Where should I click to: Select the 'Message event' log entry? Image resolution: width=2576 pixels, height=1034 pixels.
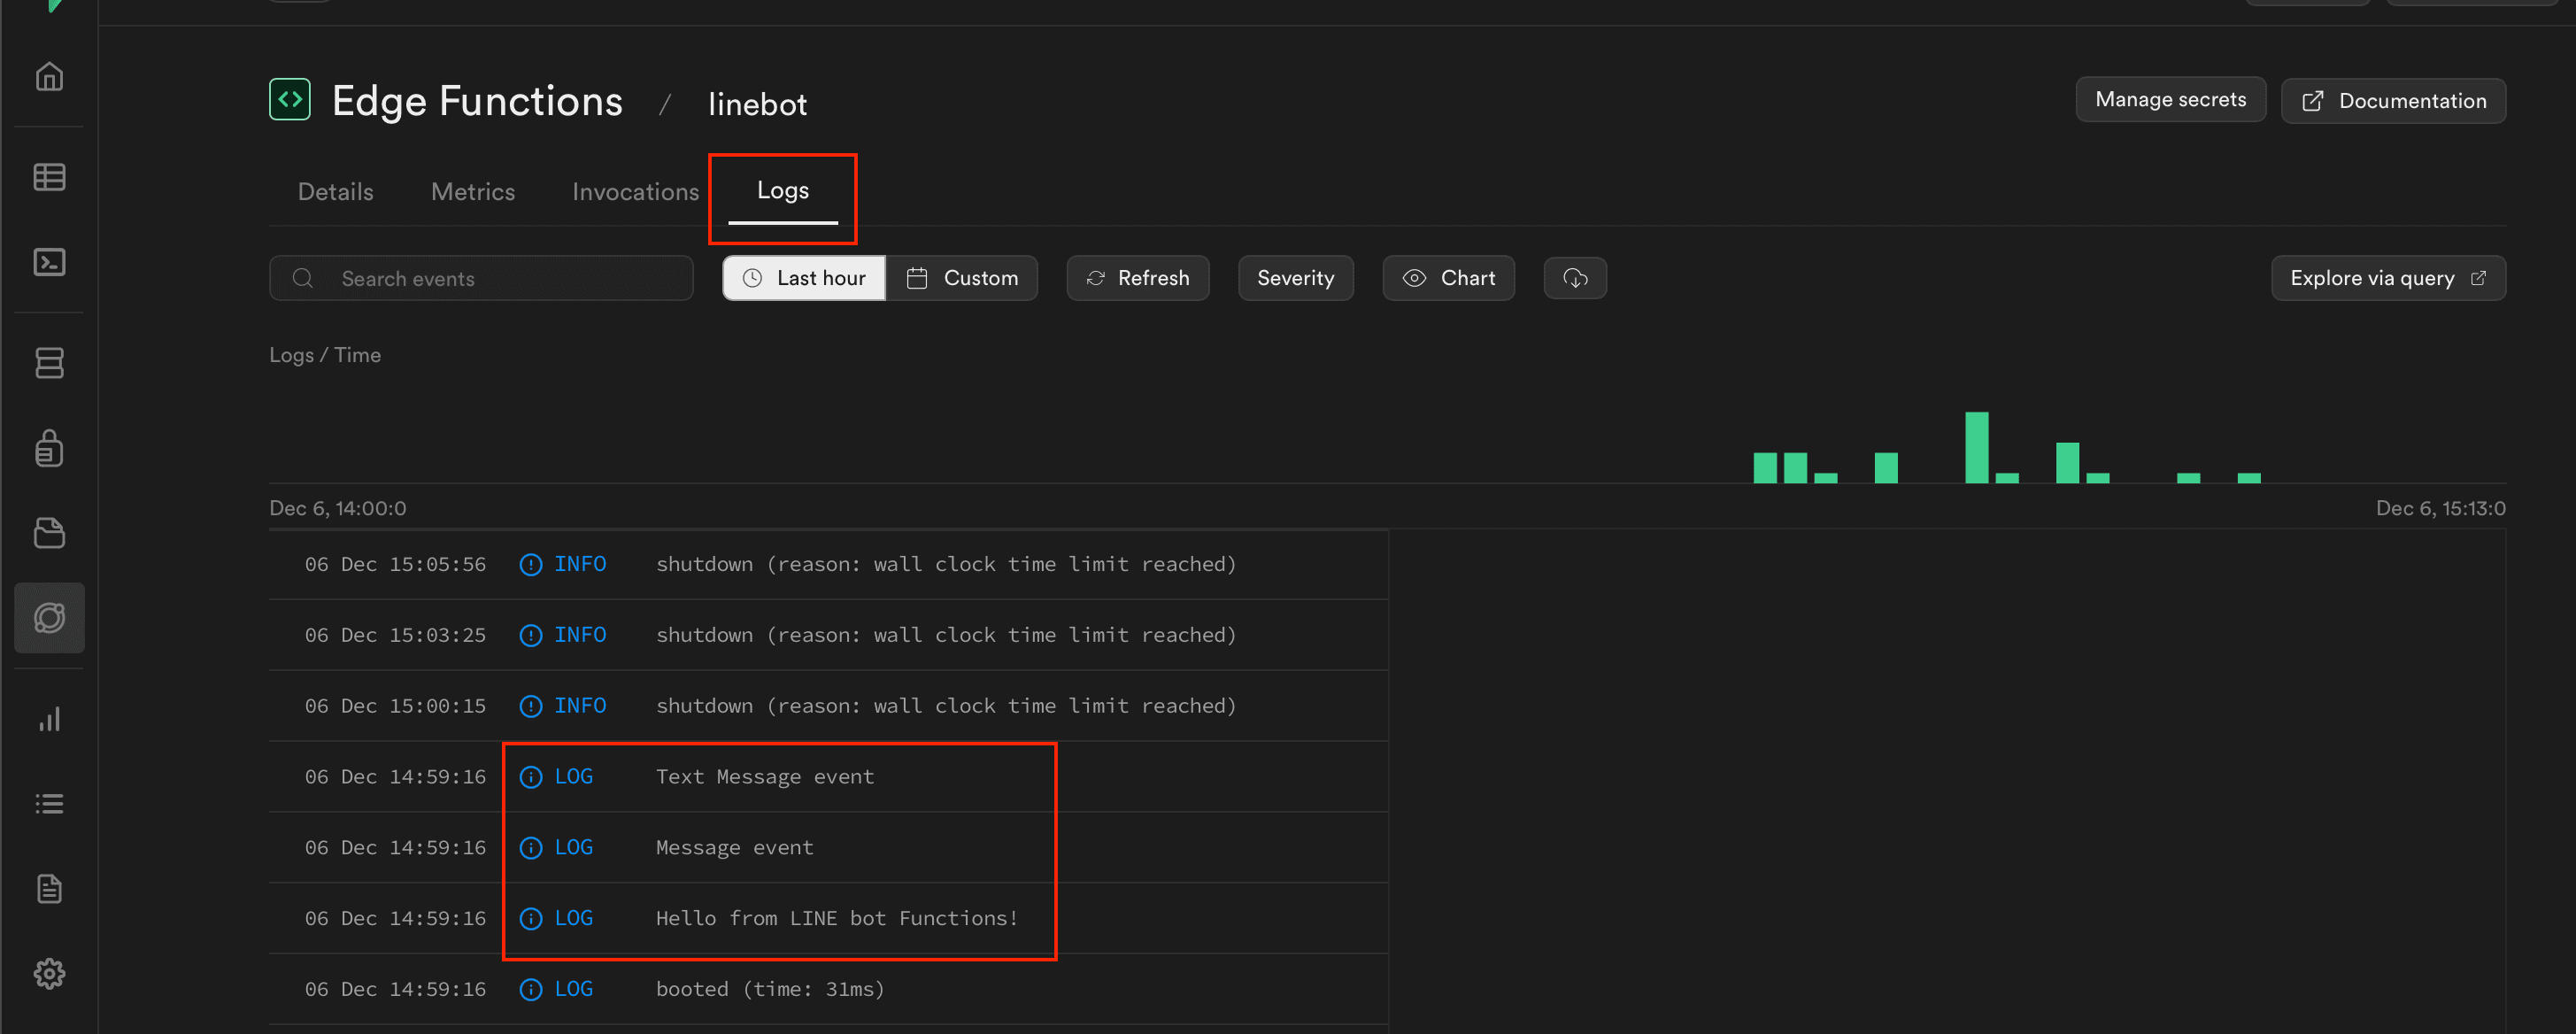(828, 848)
